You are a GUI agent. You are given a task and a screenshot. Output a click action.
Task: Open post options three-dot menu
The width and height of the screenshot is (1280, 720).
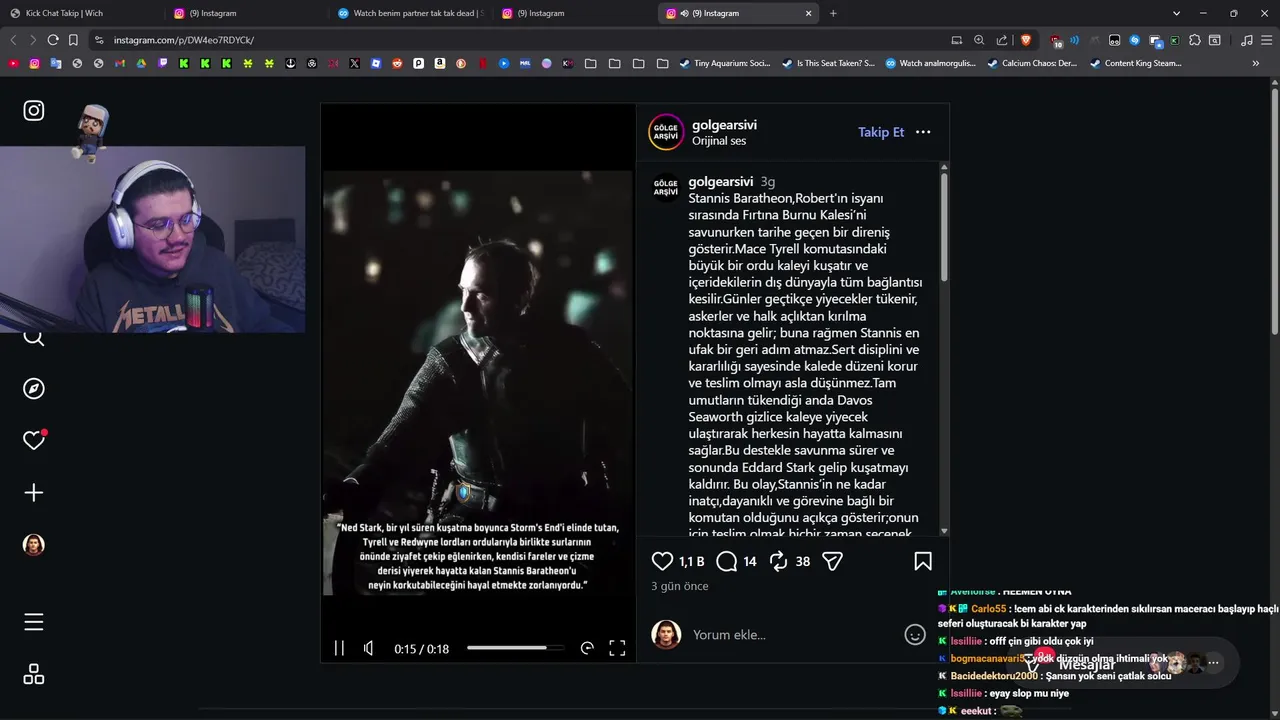pos(923,132)
